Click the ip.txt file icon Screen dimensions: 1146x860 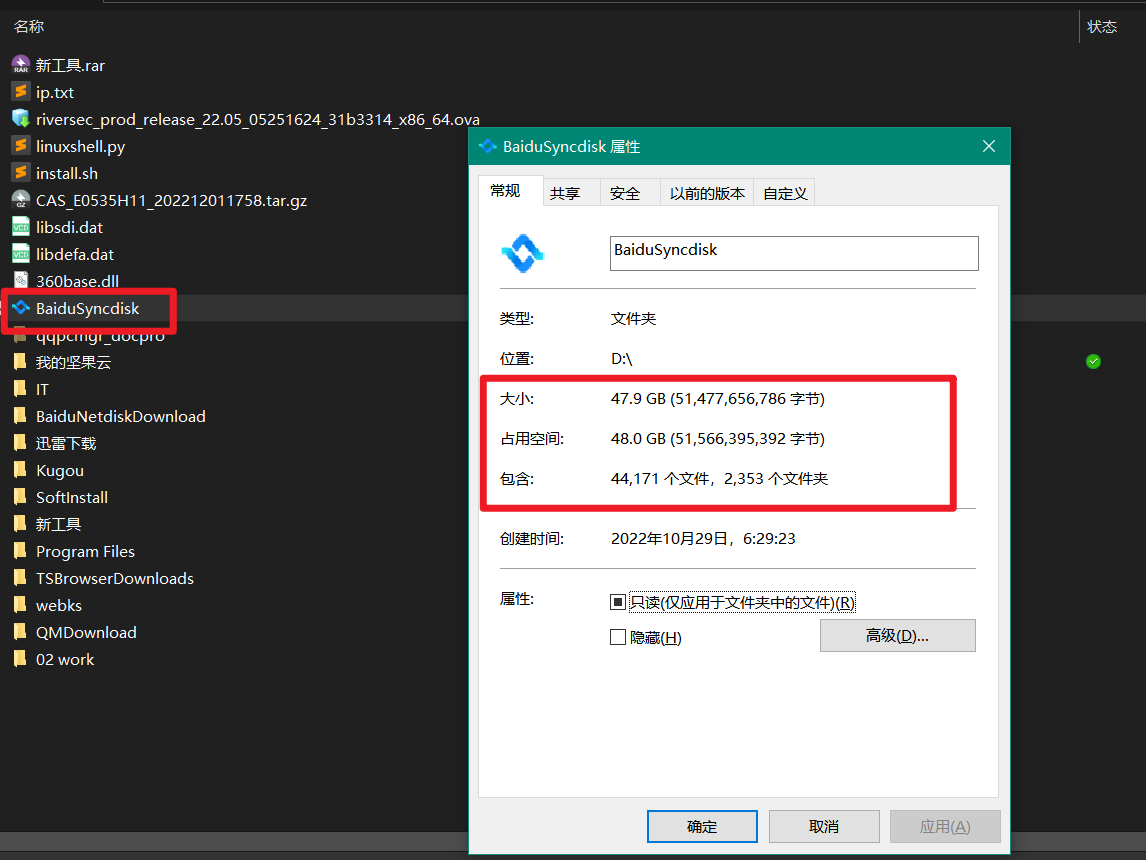20,92
